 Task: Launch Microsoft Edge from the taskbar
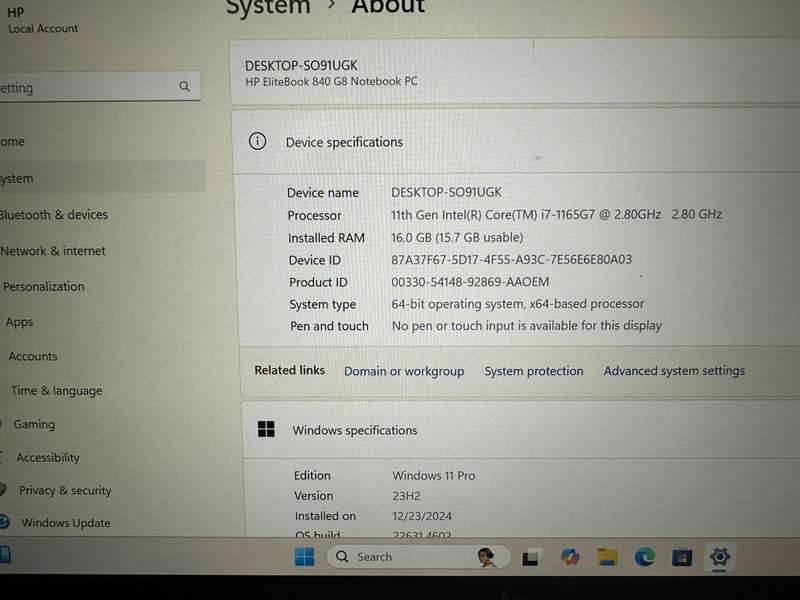click(x=644, y=557)
